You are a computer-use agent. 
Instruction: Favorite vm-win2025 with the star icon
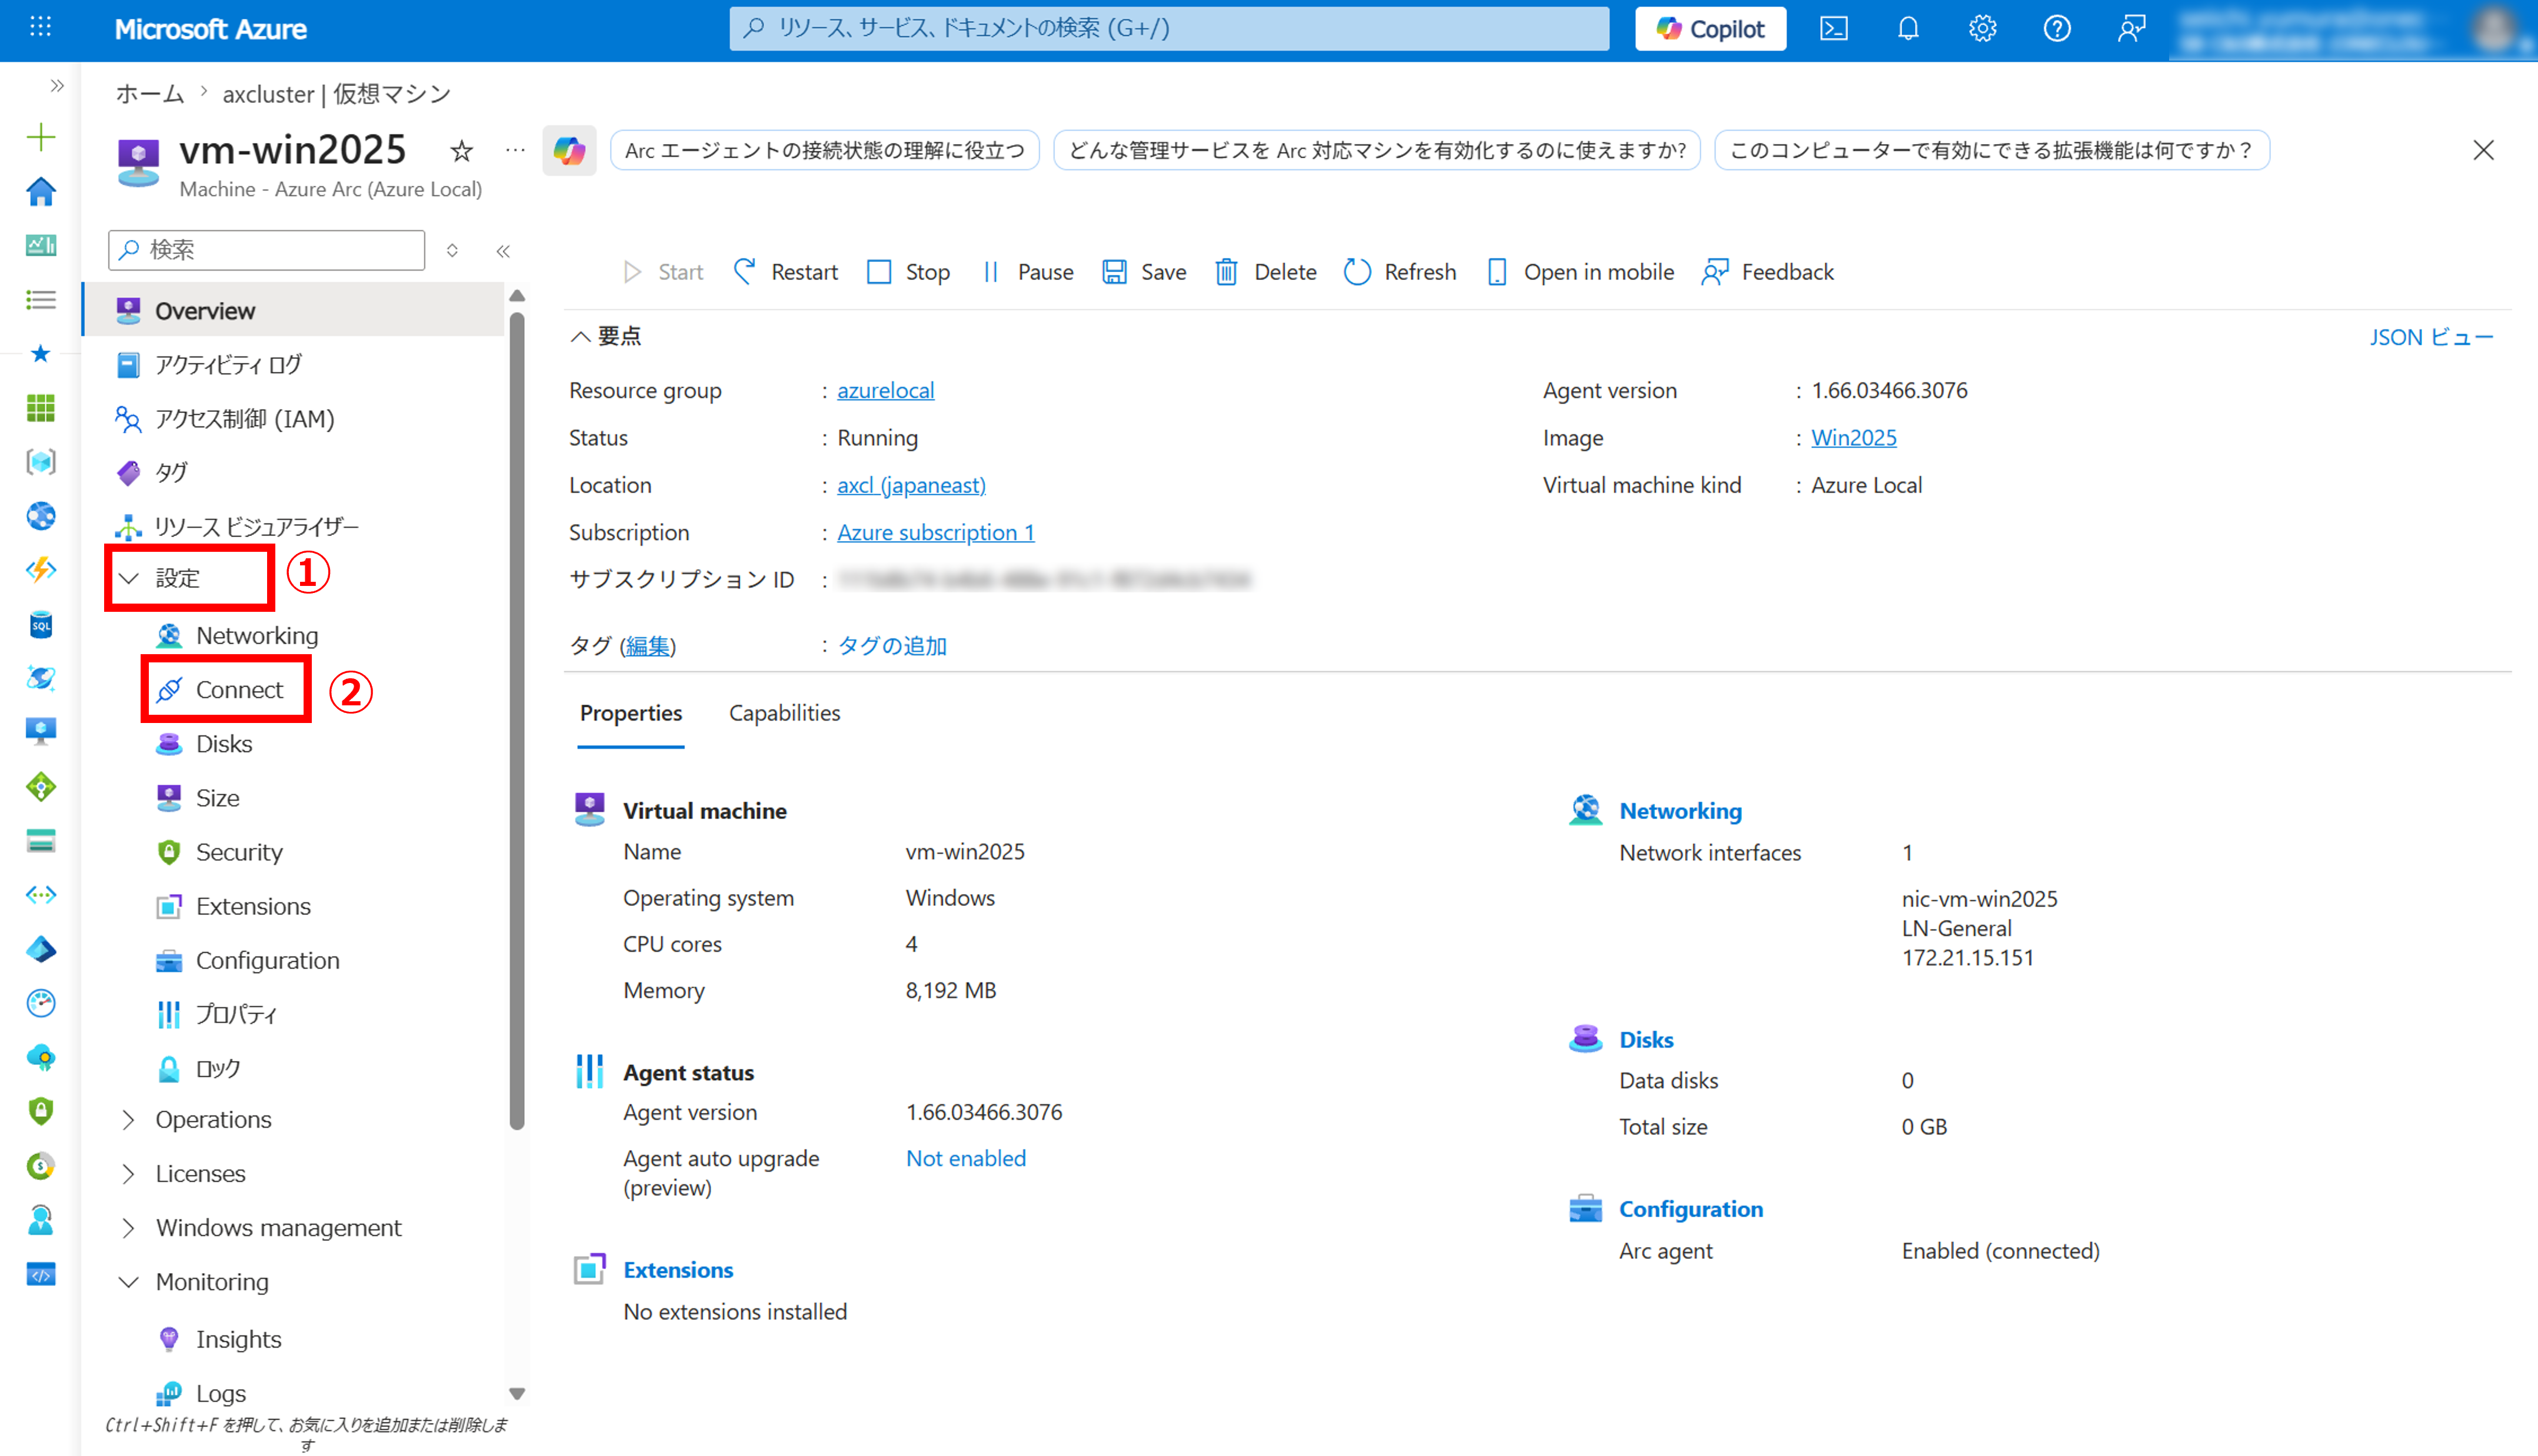tap(461, 151)
